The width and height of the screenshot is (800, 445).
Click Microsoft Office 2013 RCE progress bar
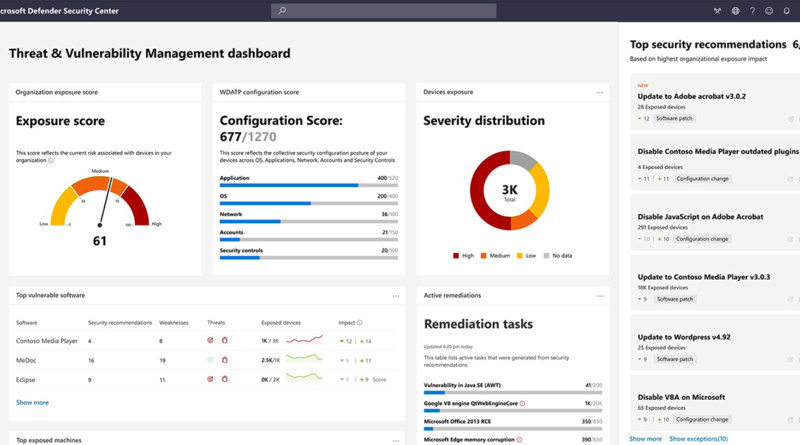point(513,429)
